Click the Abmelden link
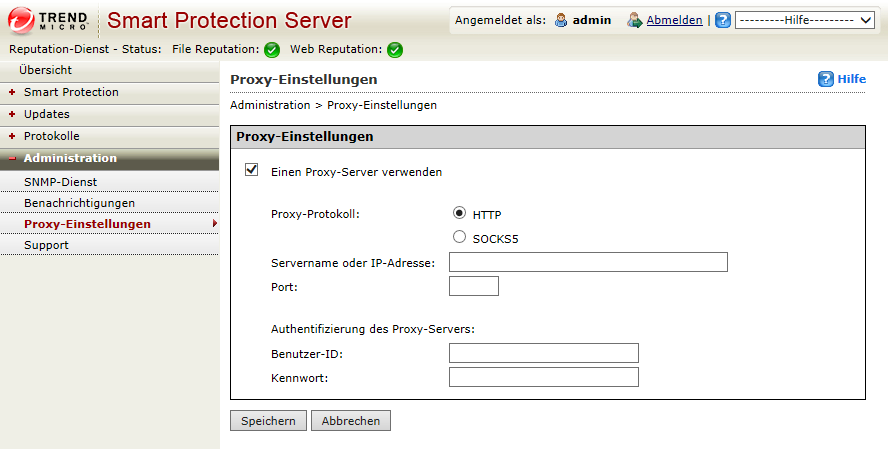888x449 pixels. (x=674, y=20)
